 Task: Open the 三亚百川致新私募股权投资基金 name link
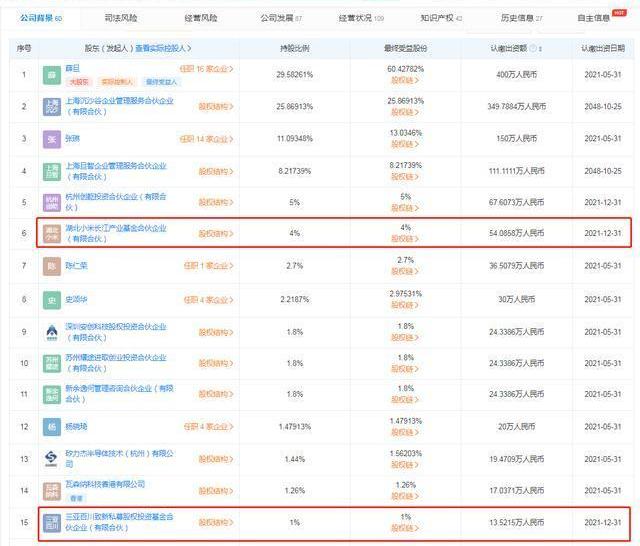(119, 522)
